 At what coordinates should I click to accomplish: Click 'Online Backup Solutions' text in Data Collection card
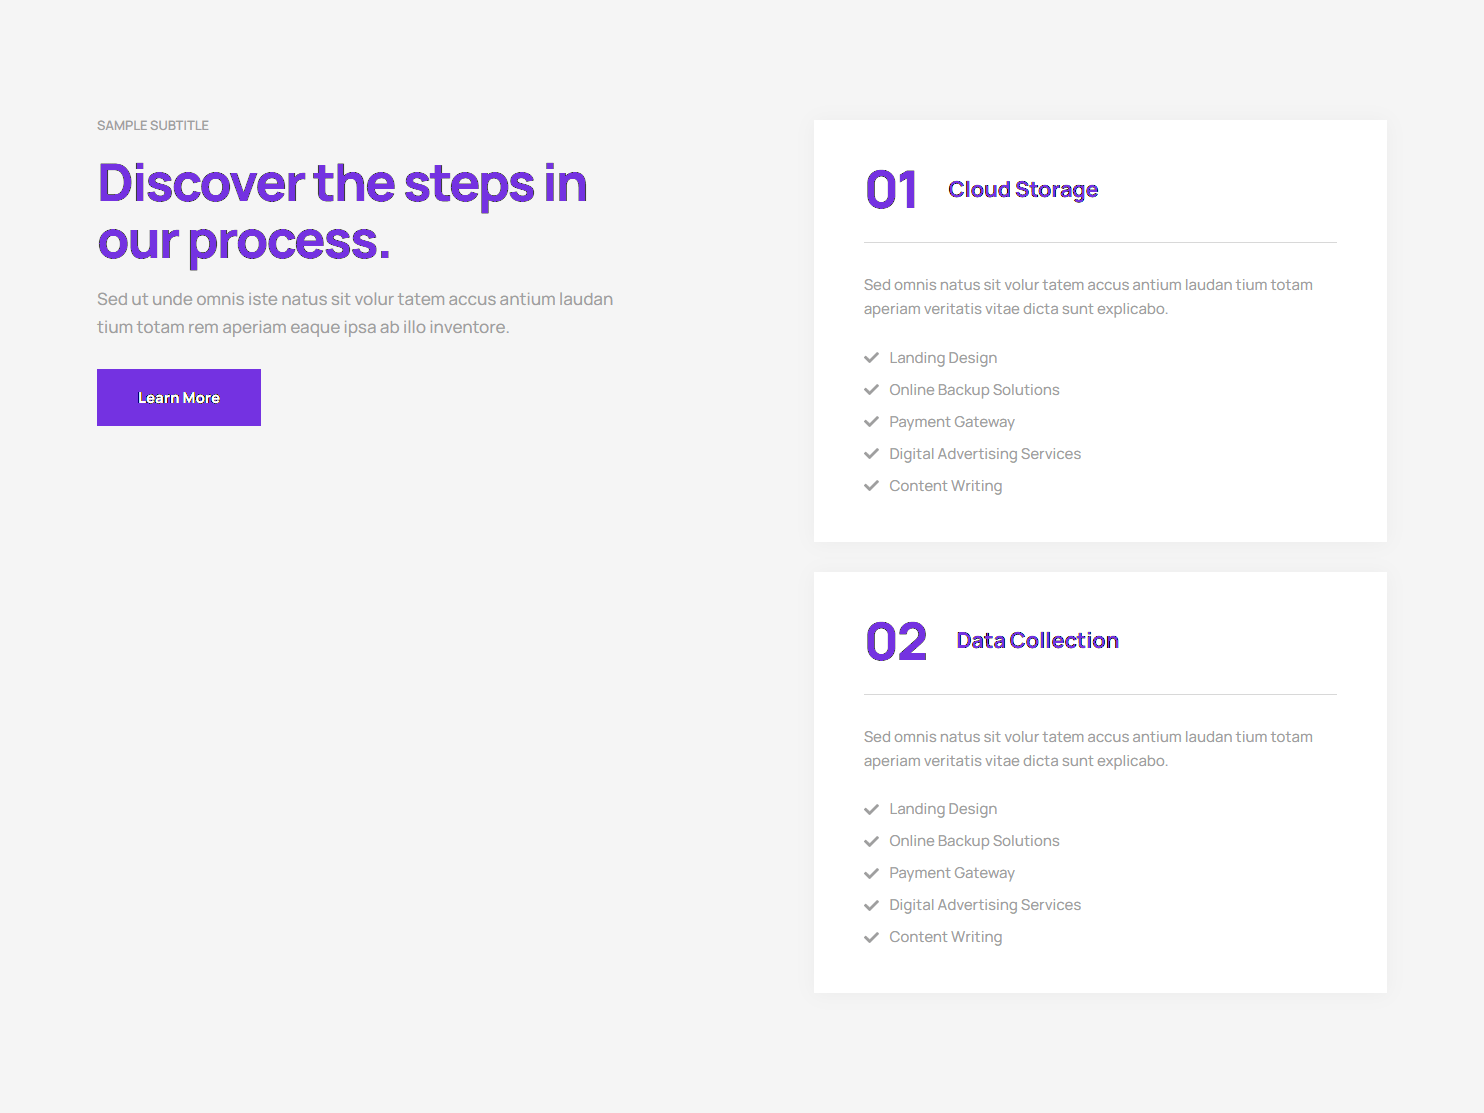click(974, 841)
